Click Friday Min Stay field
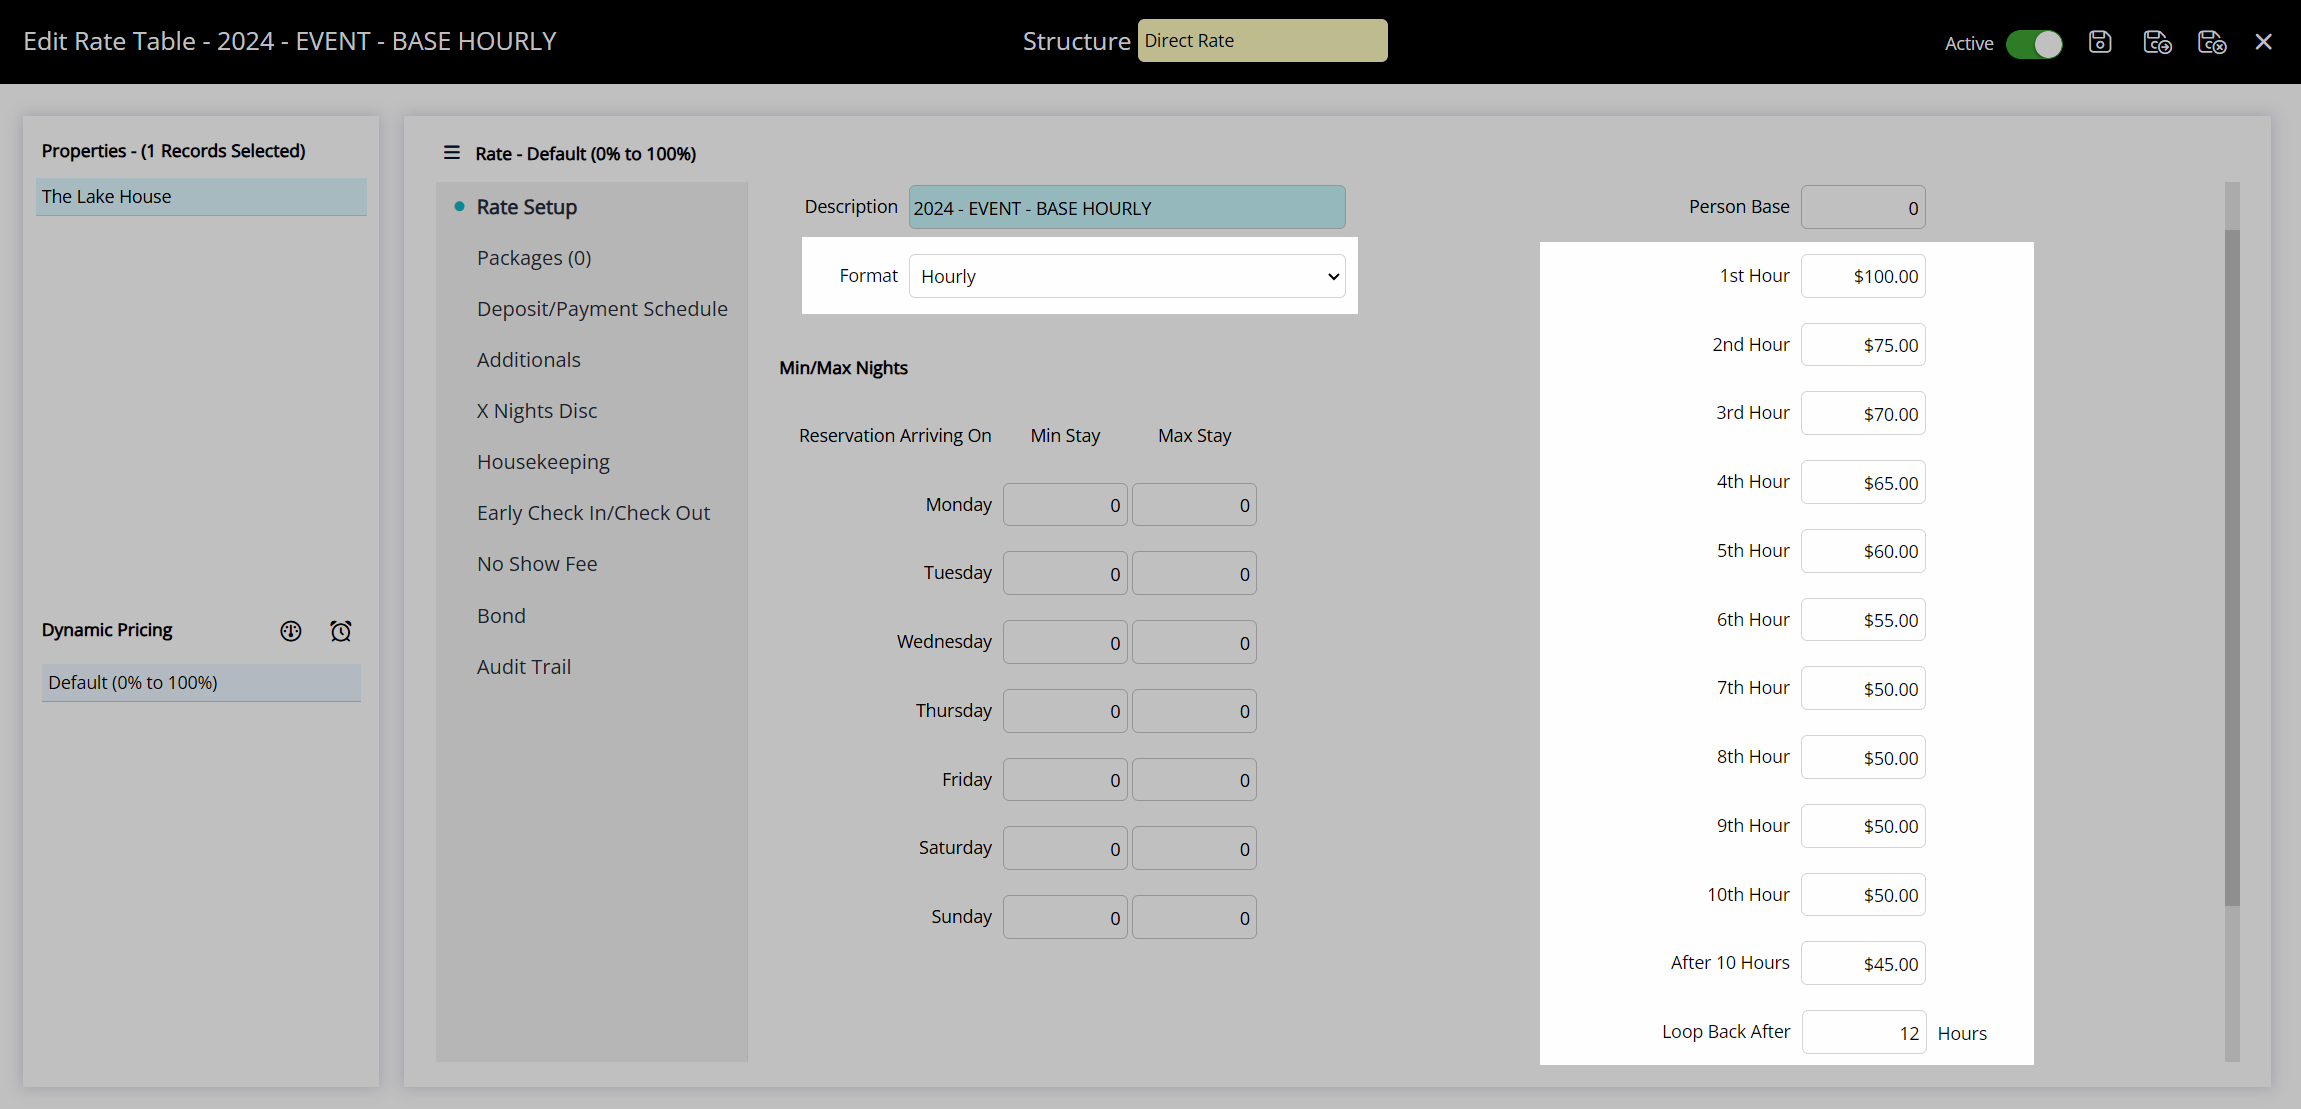Image resolution: width=2301 pixels, height=1109 pixels. coord(1065,780)
